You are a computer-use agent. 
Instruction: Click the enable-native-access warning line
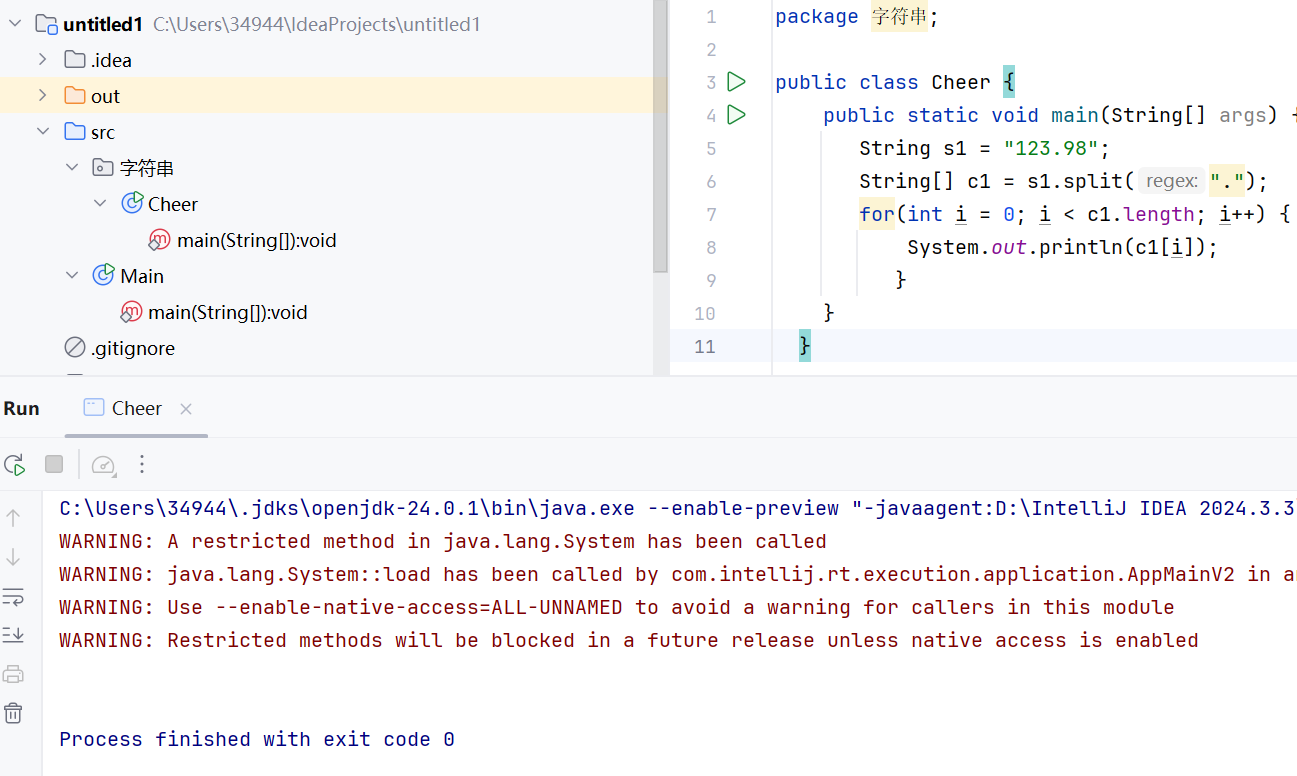click(x=617, y=607)
